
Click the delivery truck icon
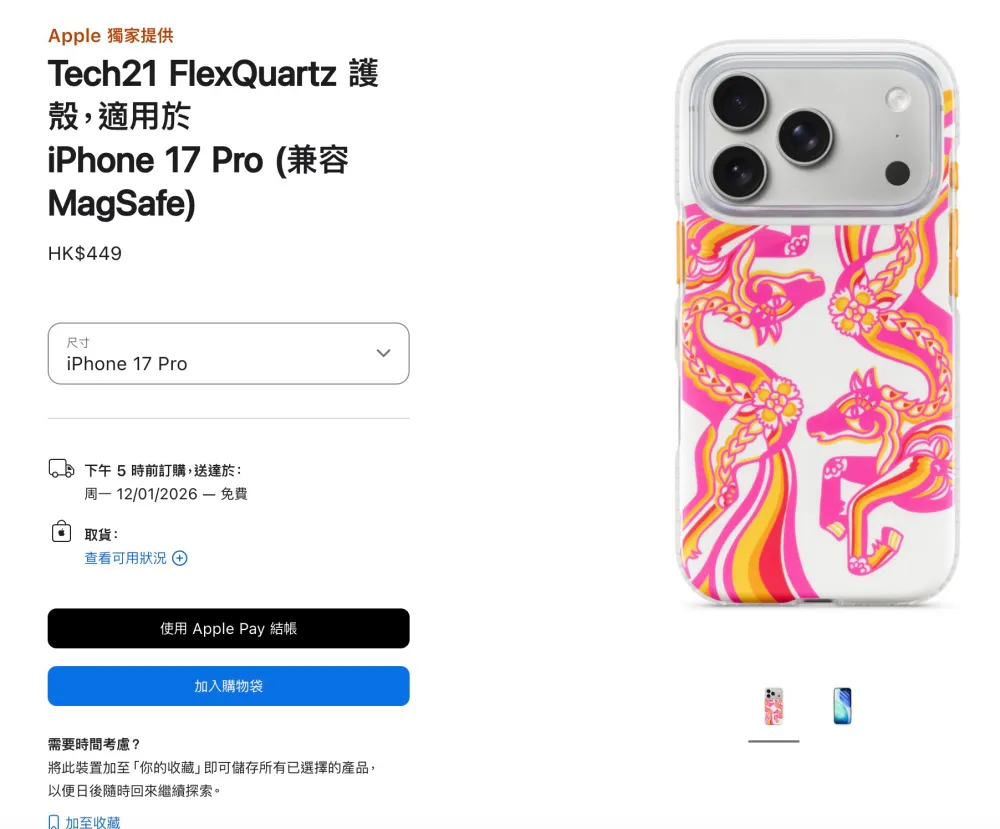tap(61, 469)
